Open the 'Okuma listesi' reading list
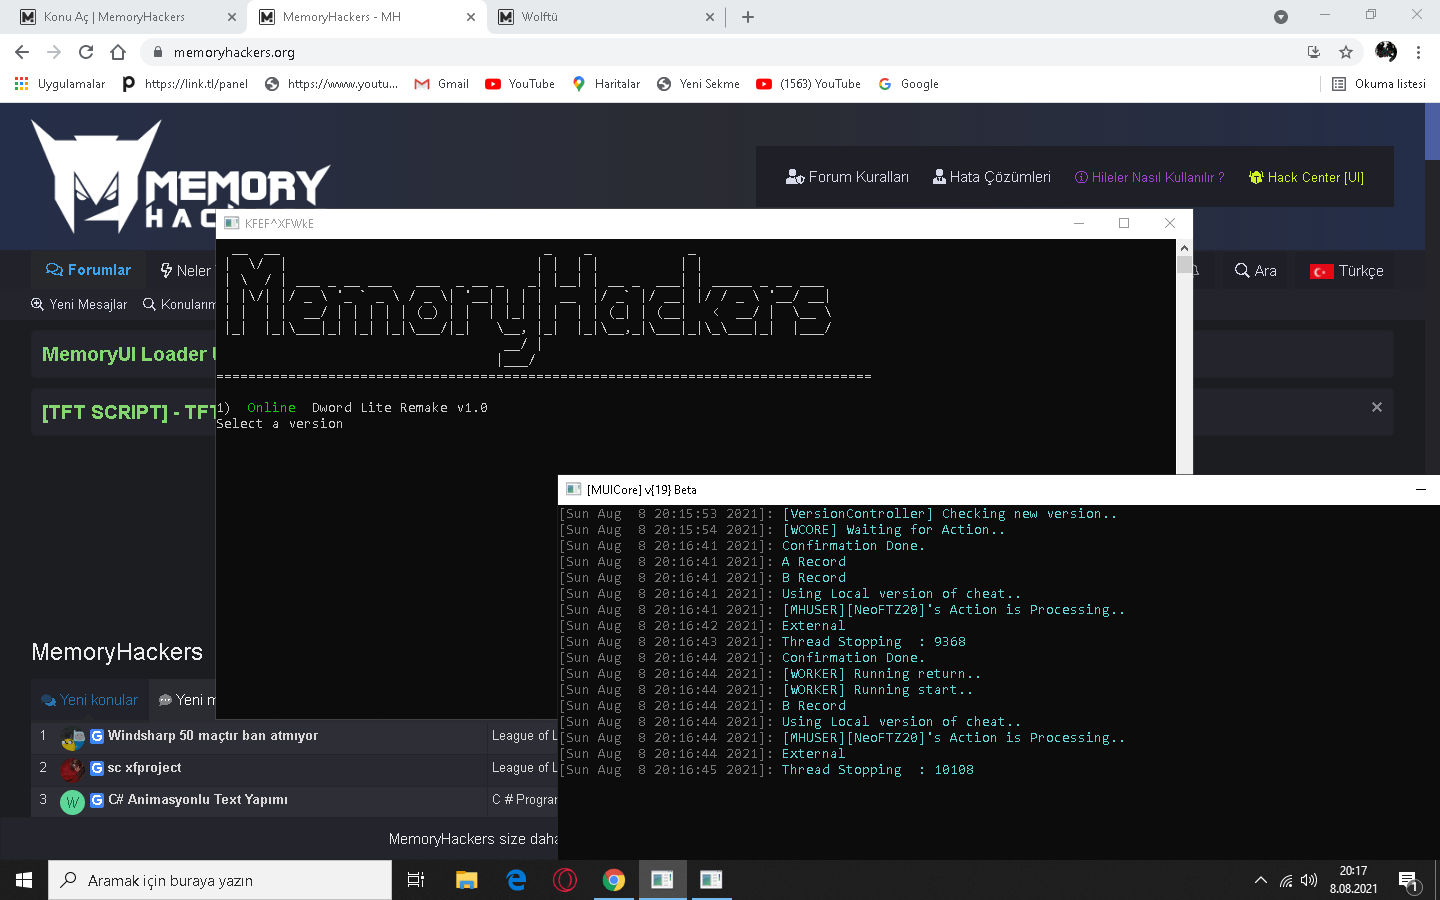The height and width of the screenshot is (900, 1440). (1379, 84)
